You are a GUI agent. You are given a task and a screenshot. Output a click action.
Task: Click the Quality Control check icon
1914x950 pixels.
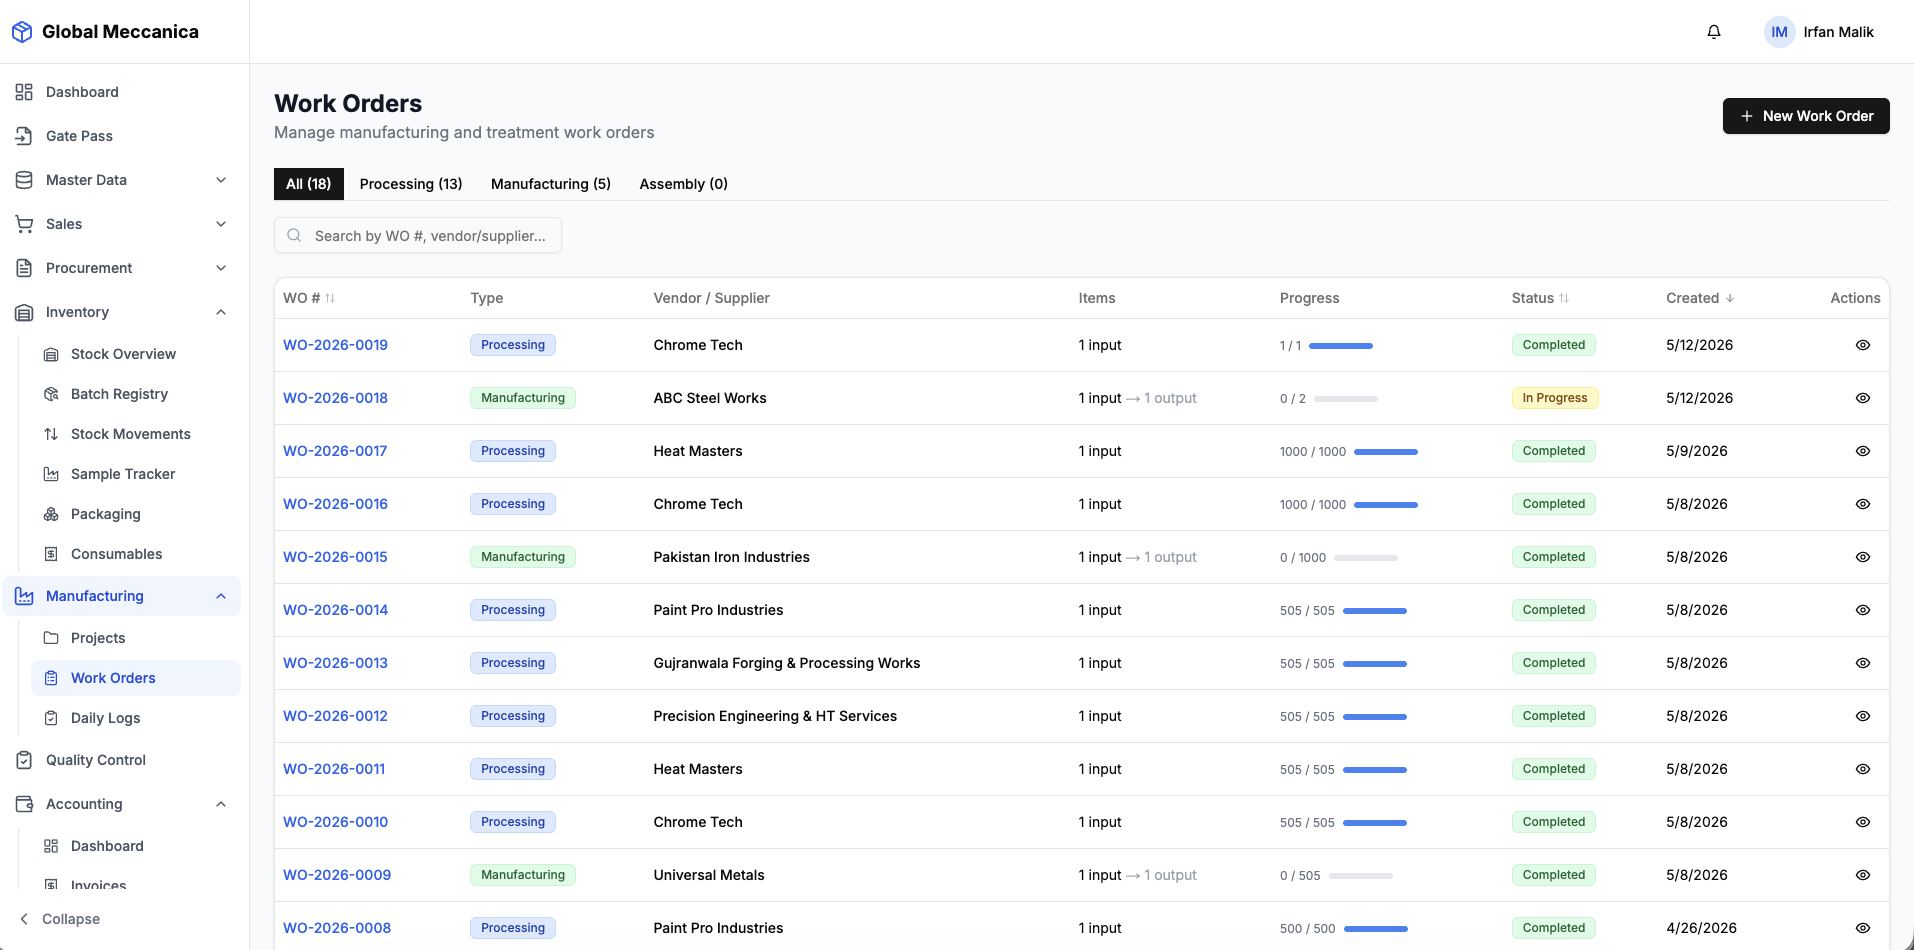coord(24,760)
